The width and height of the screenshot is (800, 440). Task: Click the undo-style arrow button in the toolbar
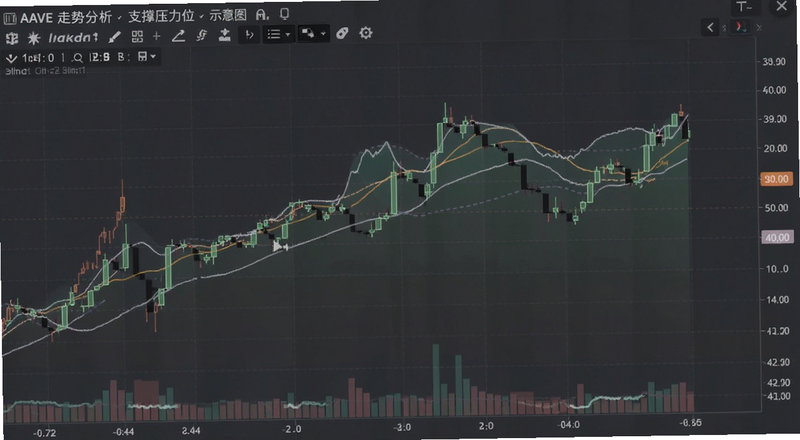(x=249, y=35)
